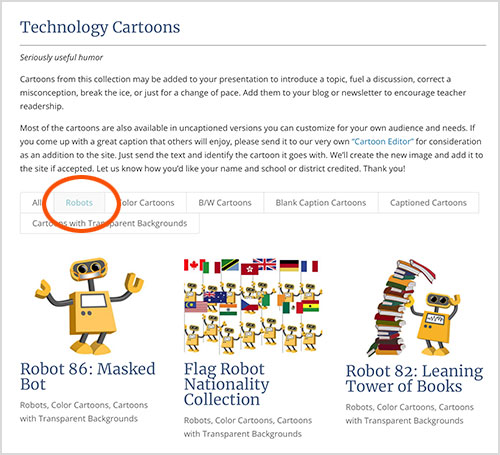The width and height of the screenshot is (500, 455).
Task: Open Robot 86: Masked Bot title link
Action: (x=88, y=376)
